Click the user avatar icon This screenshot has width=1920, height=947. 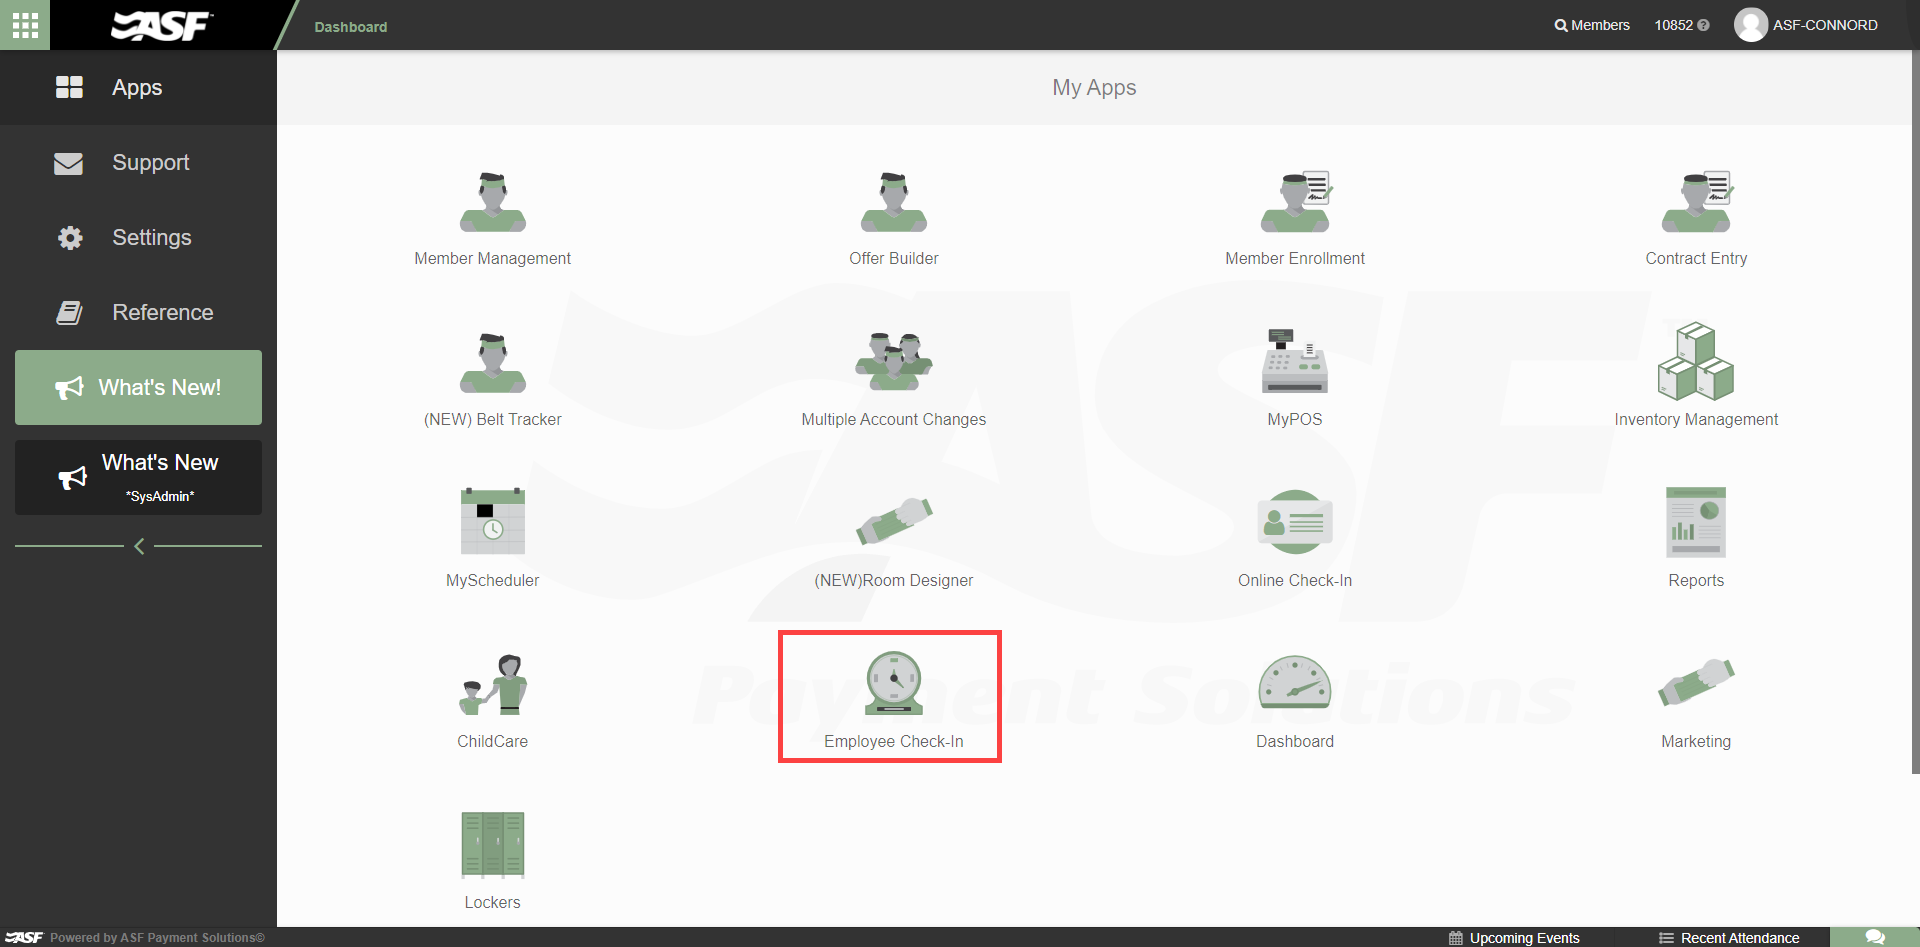[1750, 25]
